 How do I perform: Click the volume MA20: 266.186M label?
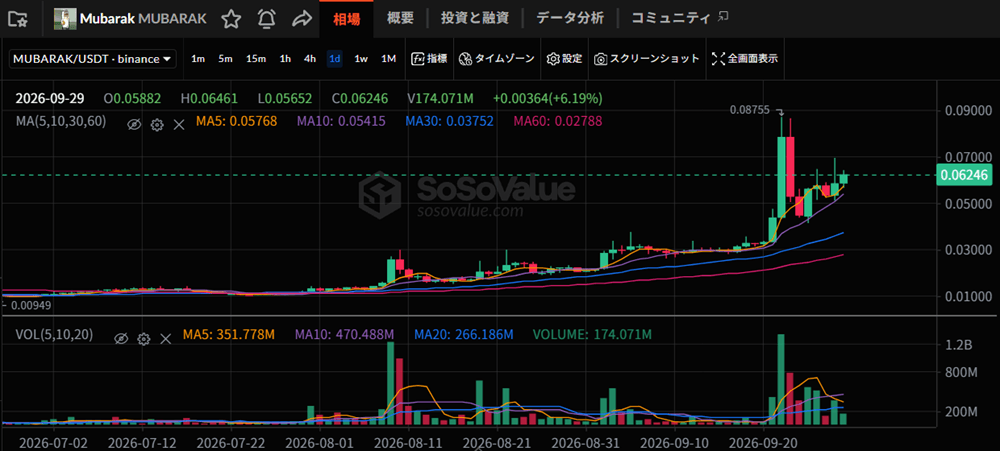[x=464, y=334]
